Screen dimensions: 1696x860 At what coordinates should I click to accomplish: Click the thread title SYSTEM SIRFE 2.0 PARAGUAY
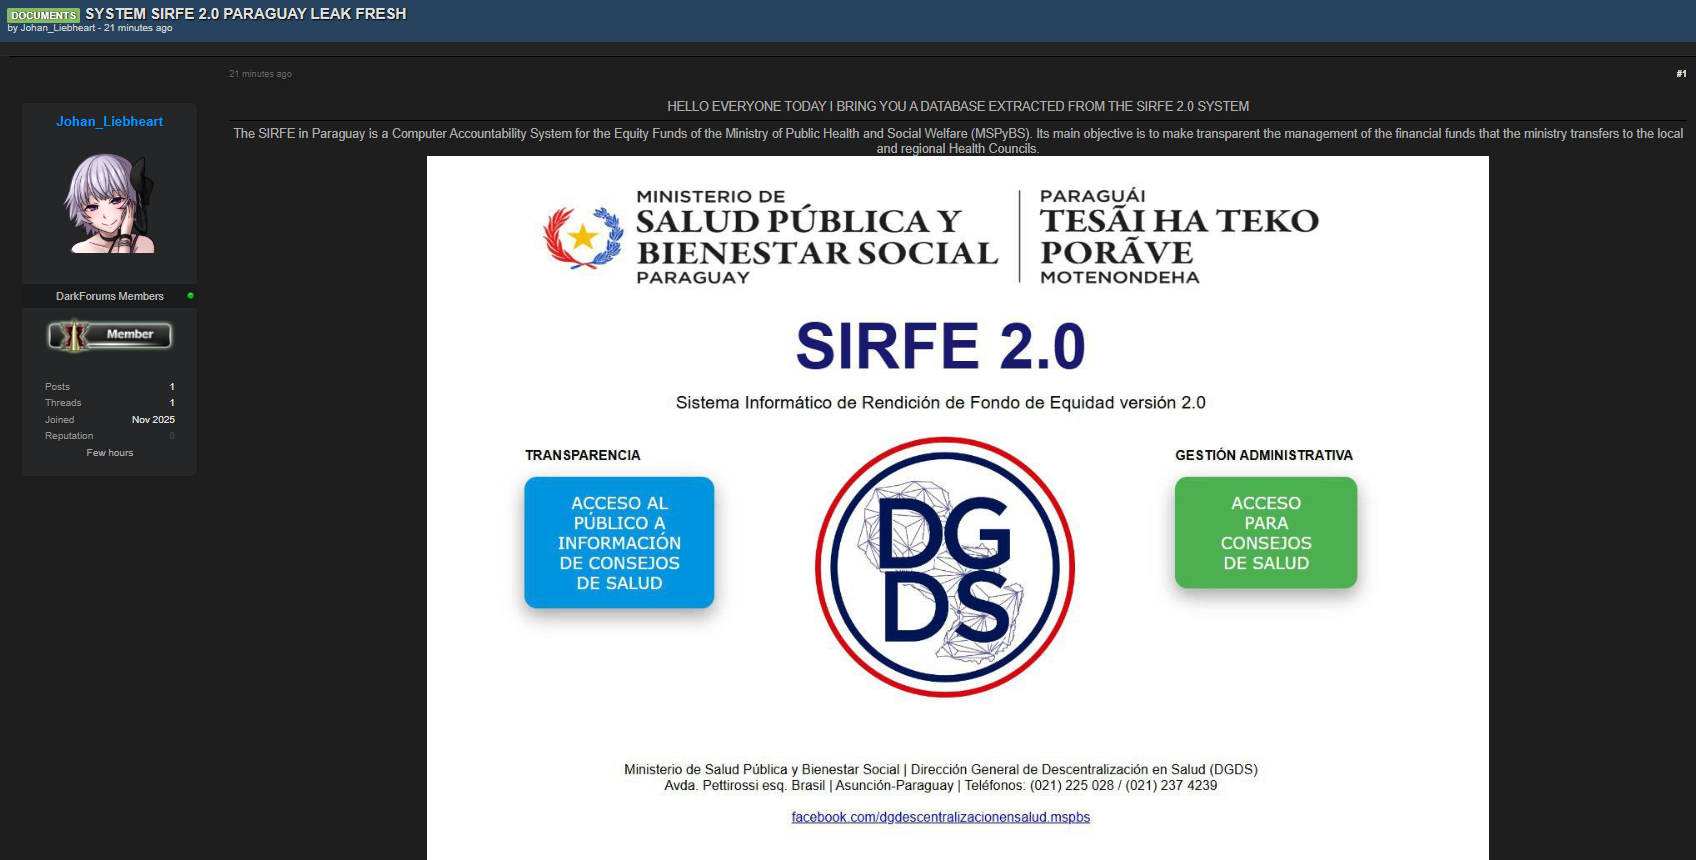tap(245, 14)
